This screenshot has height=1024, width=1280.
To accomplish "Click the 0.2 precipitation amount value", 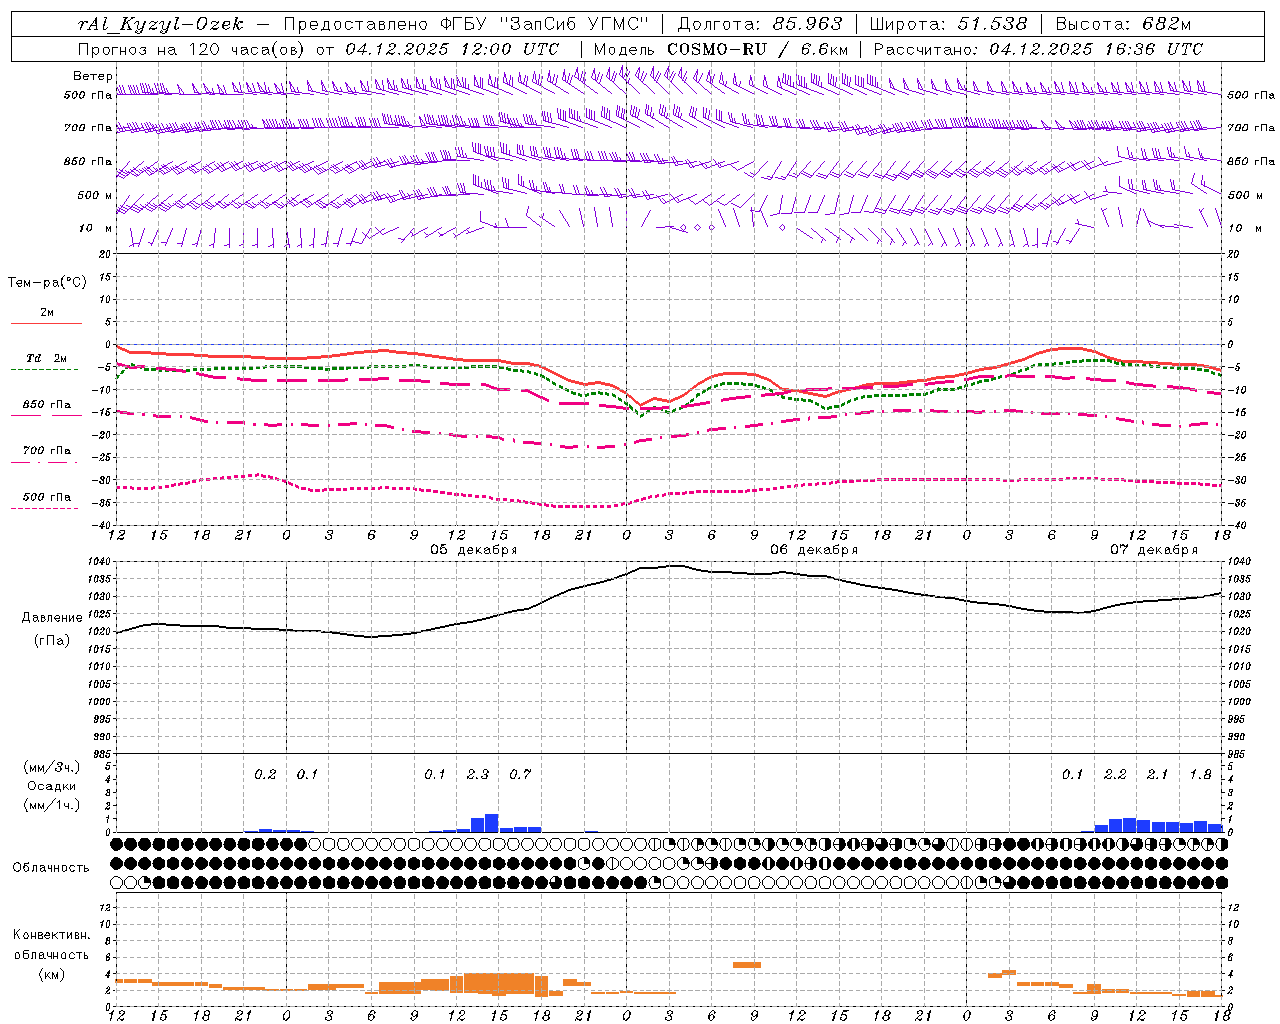I will 265,774.
